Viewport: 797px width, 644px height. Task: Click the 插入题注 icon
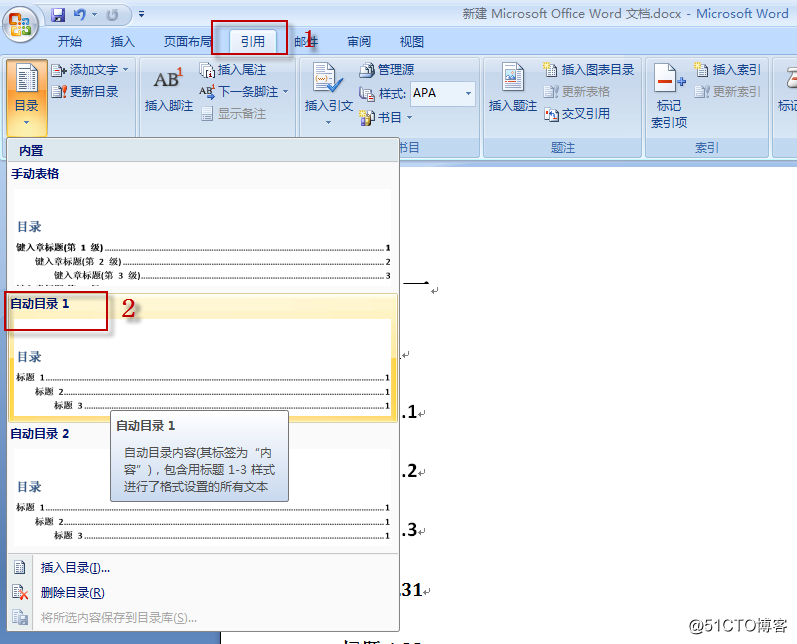[x=512, y=79]
